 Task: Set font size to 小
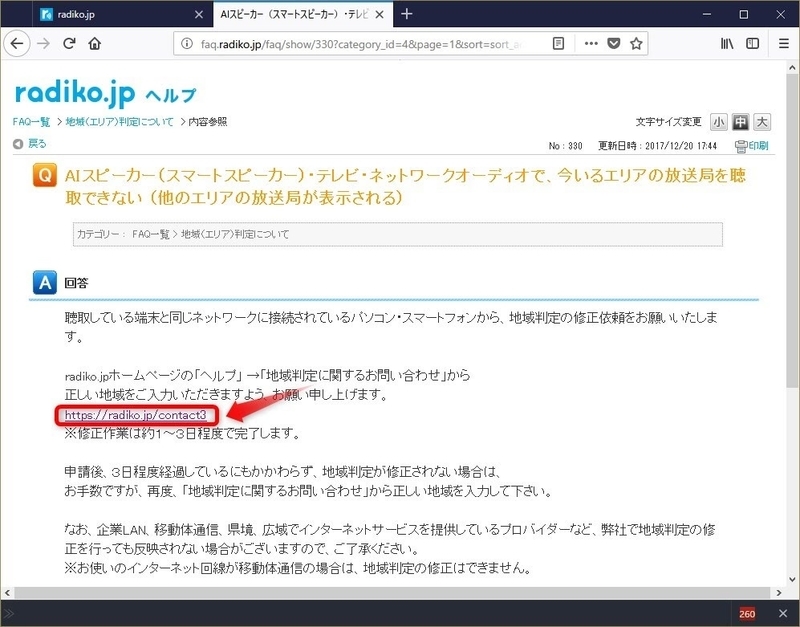(x=718, y=122)
